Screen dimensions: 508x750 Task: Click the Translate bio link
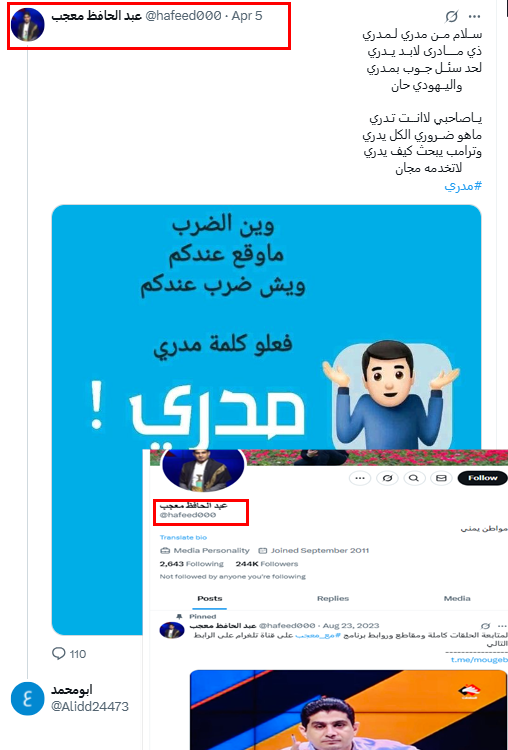pos(183,538)
